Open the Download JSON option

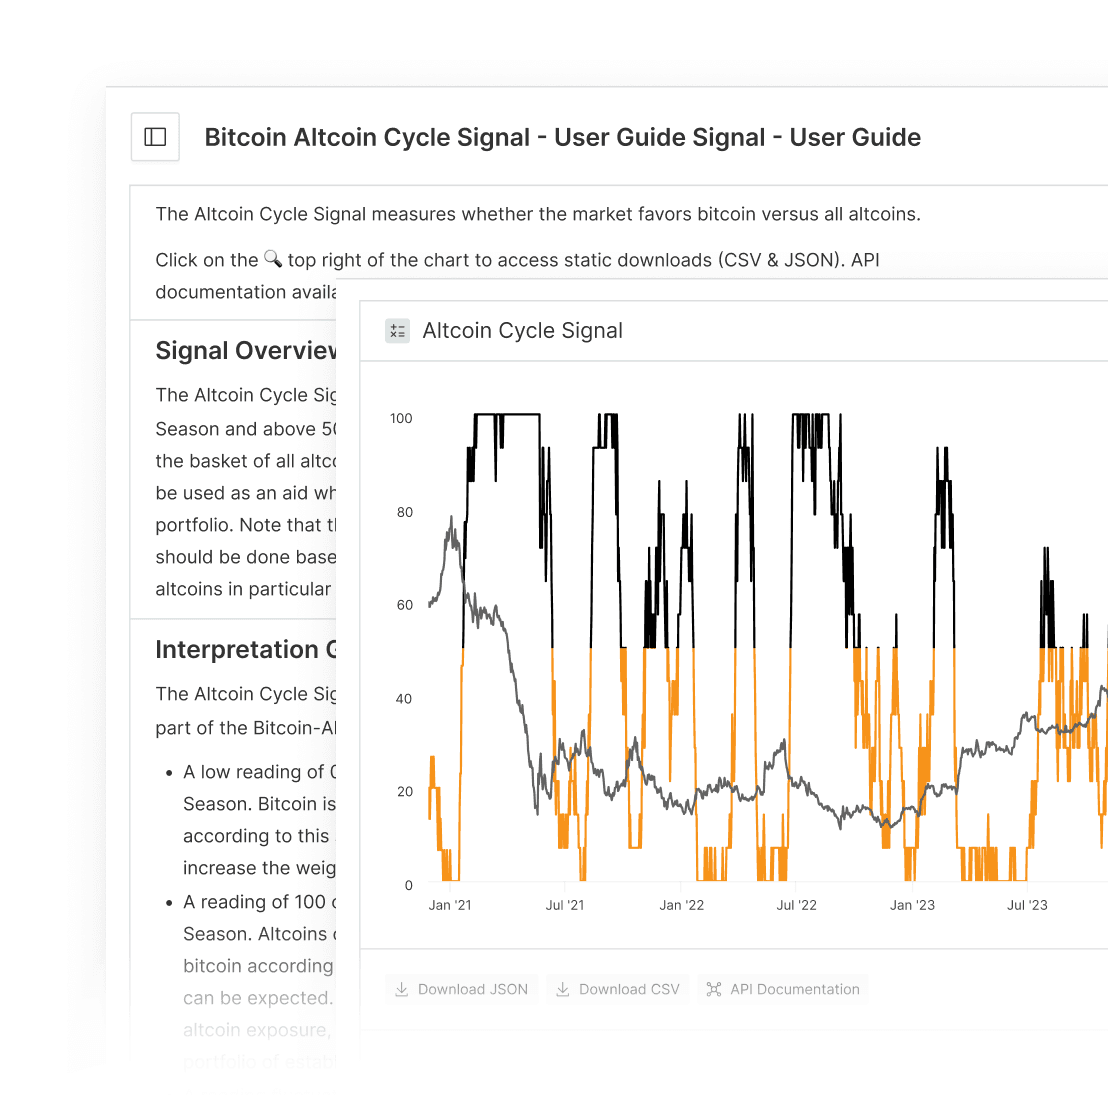coord(461,988)
